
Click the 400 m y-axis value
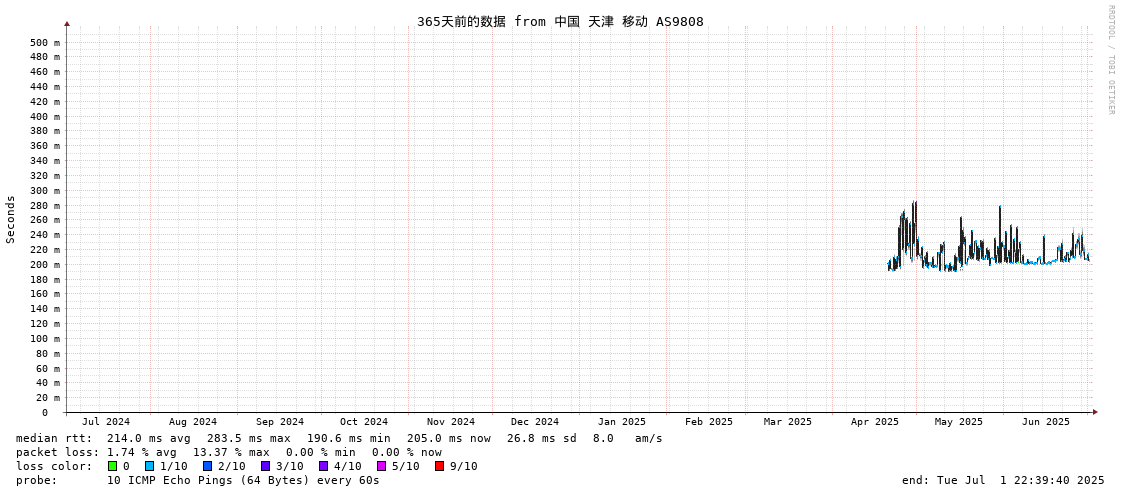(x=45, y=117)
